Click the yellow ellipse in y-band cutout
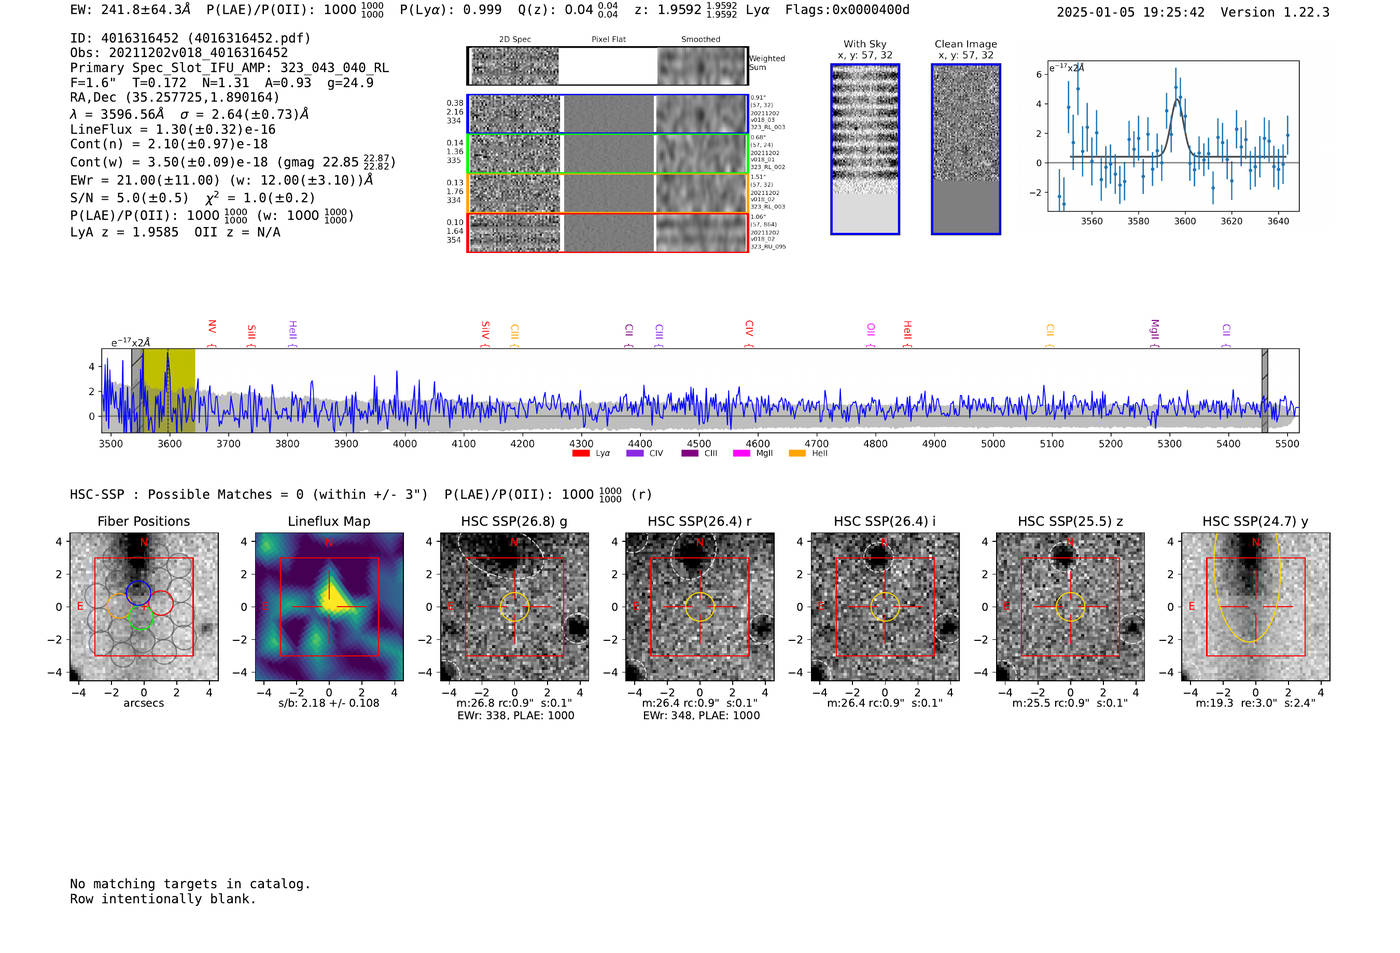1400x953 pixels. coord(1247,586)
